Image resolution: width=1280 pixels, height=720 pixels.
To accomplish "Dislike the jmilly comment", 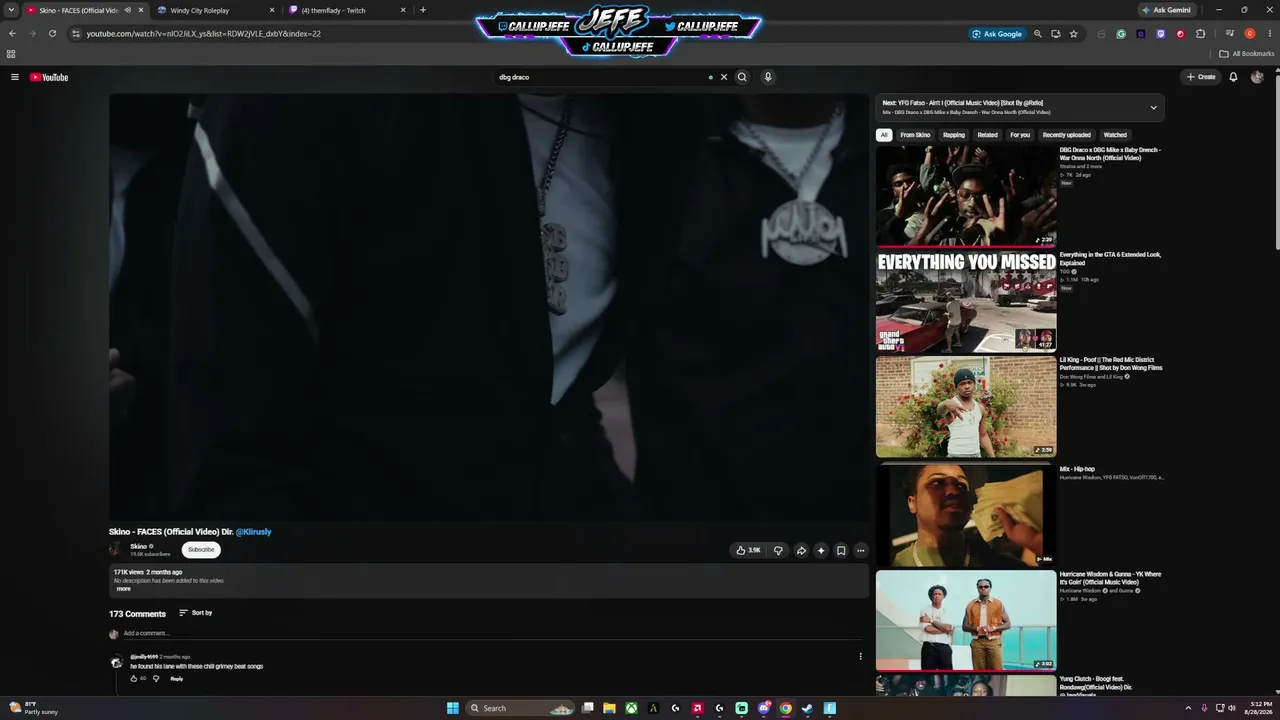I will point(156,679).
